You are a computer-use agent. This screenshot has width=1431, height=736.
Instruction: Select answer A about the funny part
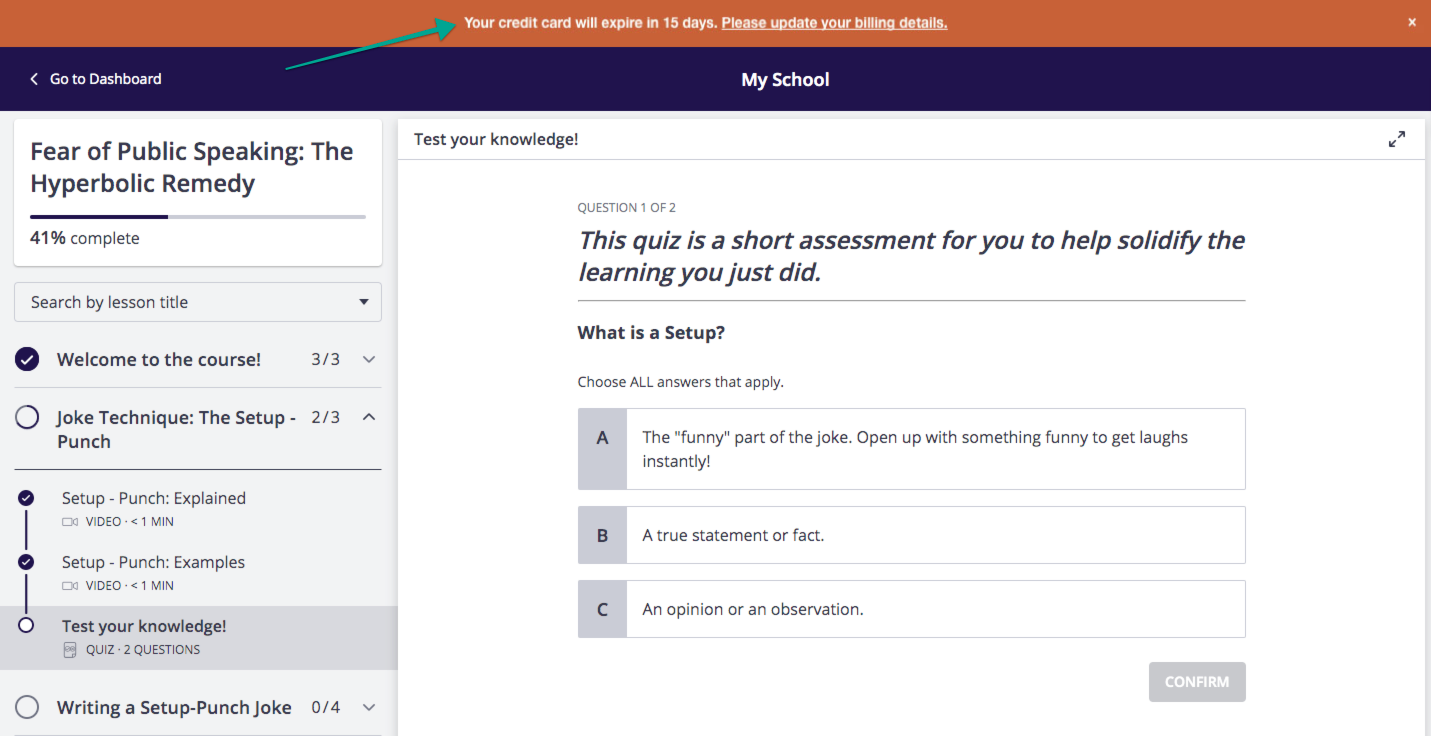[x=911, y=449]
